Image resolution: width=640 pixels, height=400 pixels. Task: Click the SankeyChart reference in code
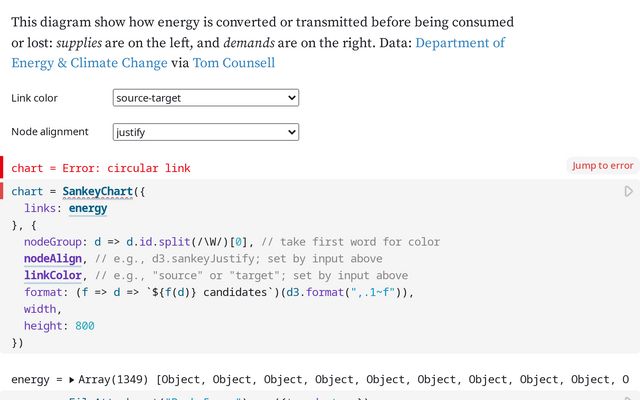click(x=101, y=191)
